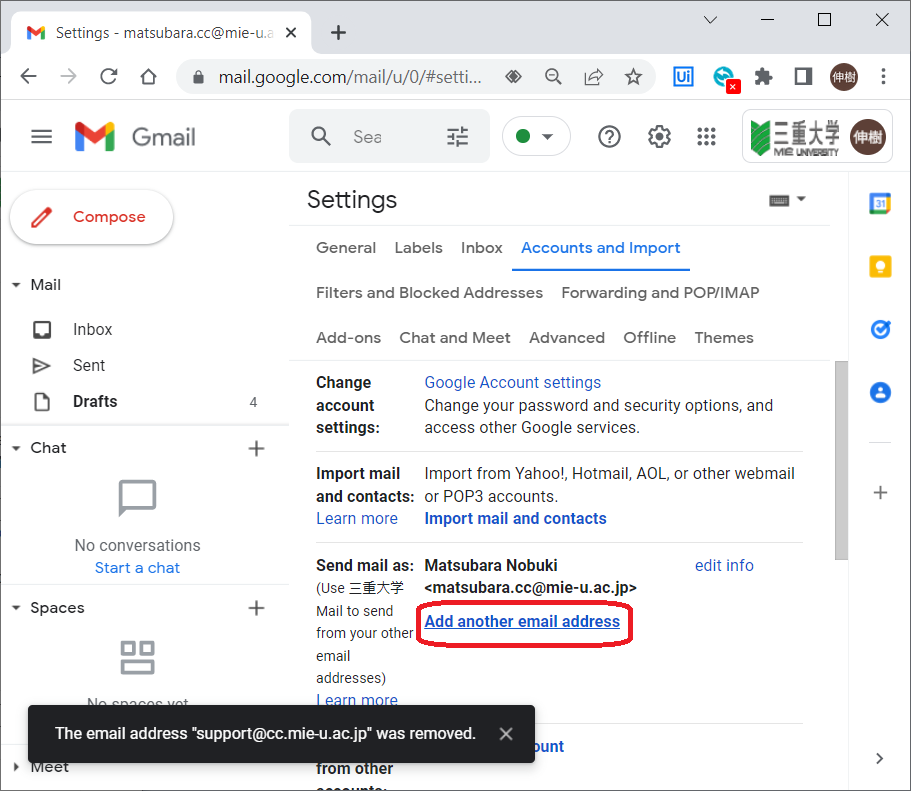
Task: Click the browser address bar URL
Action: [350, 77]
